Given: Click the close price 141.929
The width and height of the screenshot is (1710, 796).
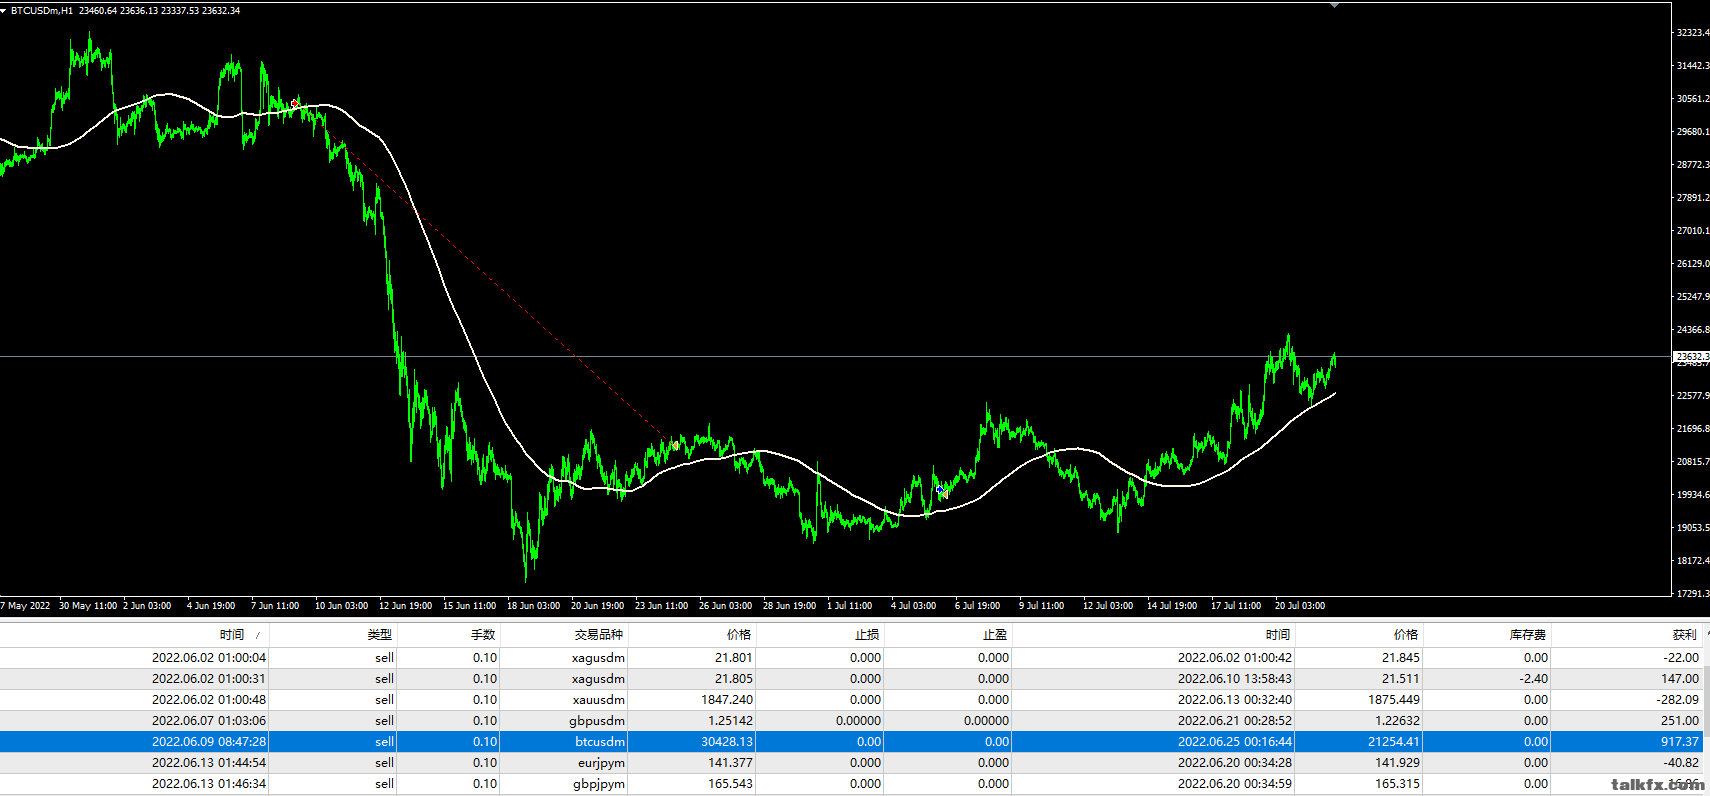Looking at the screenshot, I should (x=1397, y=762).
